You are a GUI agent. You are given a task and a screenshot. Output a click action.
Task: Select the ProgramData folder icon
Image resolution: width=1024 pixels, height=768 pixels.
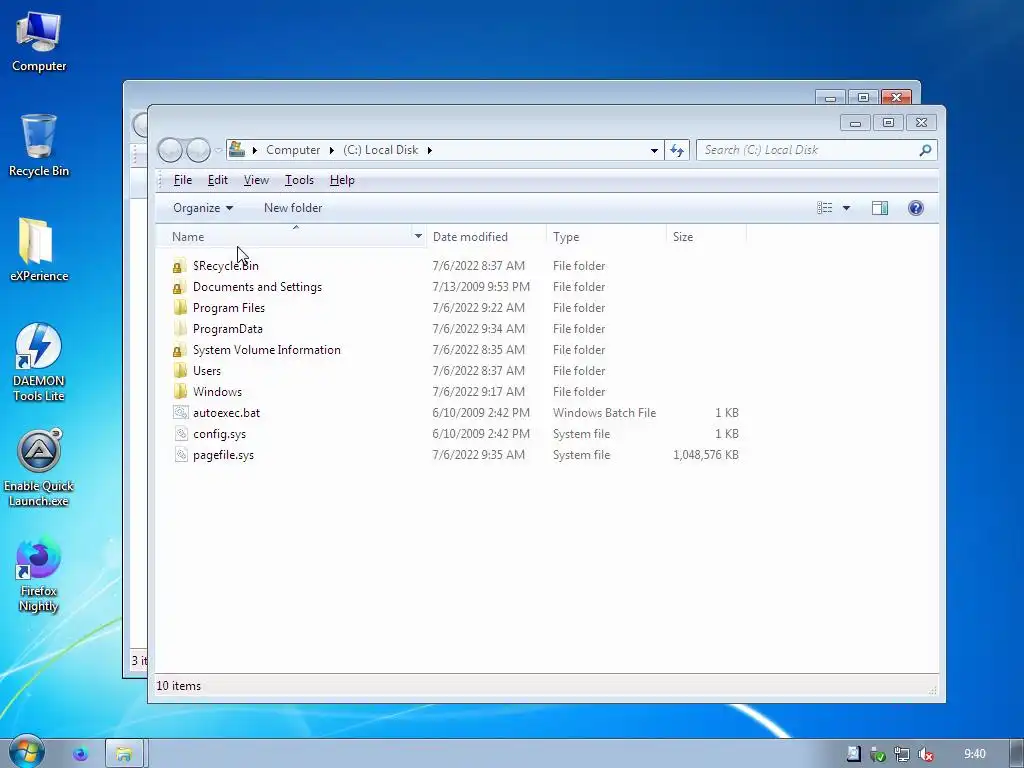180,328
